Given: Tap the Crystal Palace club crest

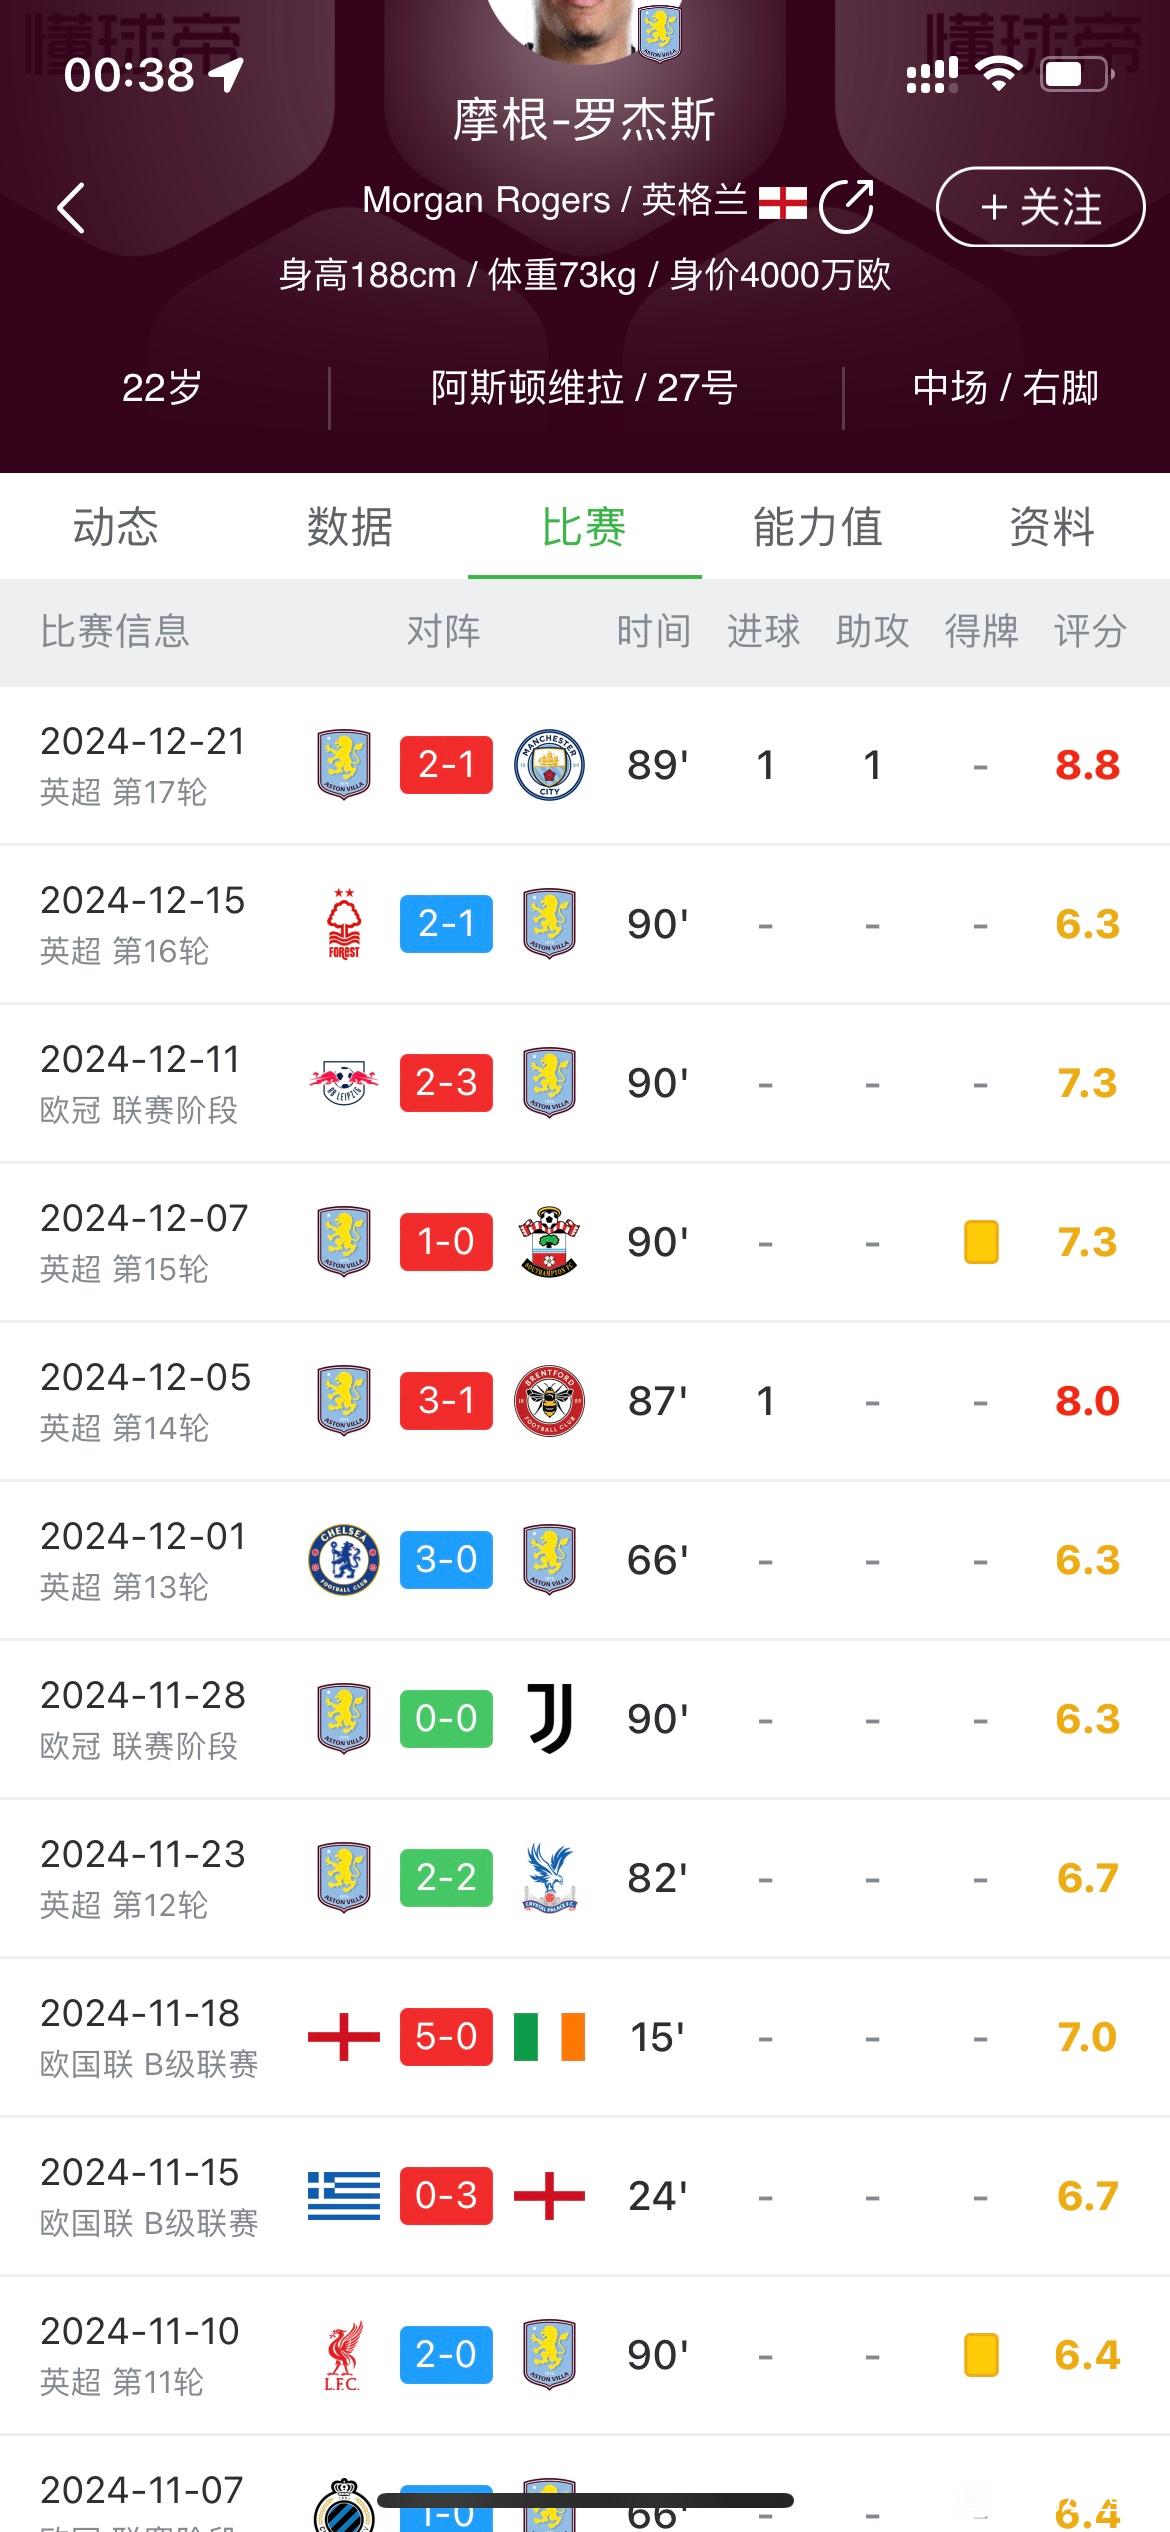Looking at the screenshot, I should click(549, 1877).
